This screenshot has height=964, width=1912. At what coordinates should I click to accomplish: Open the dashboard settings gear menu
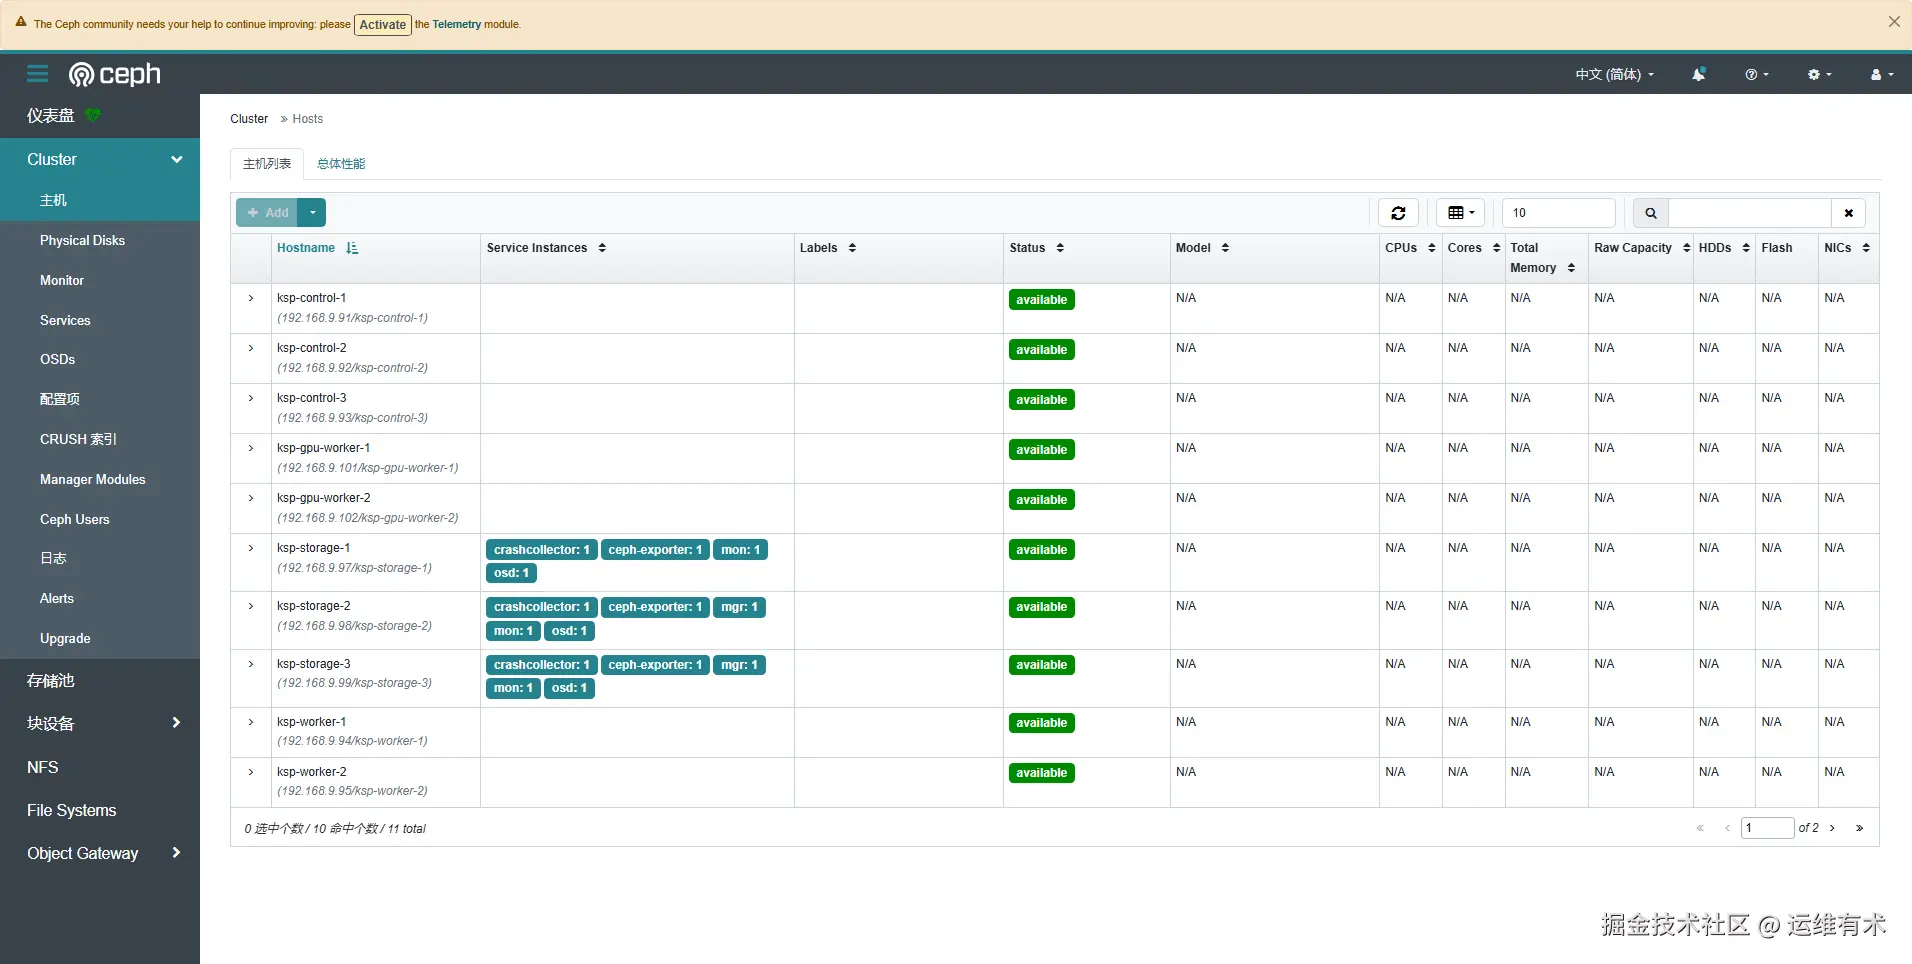[1819, 75]
